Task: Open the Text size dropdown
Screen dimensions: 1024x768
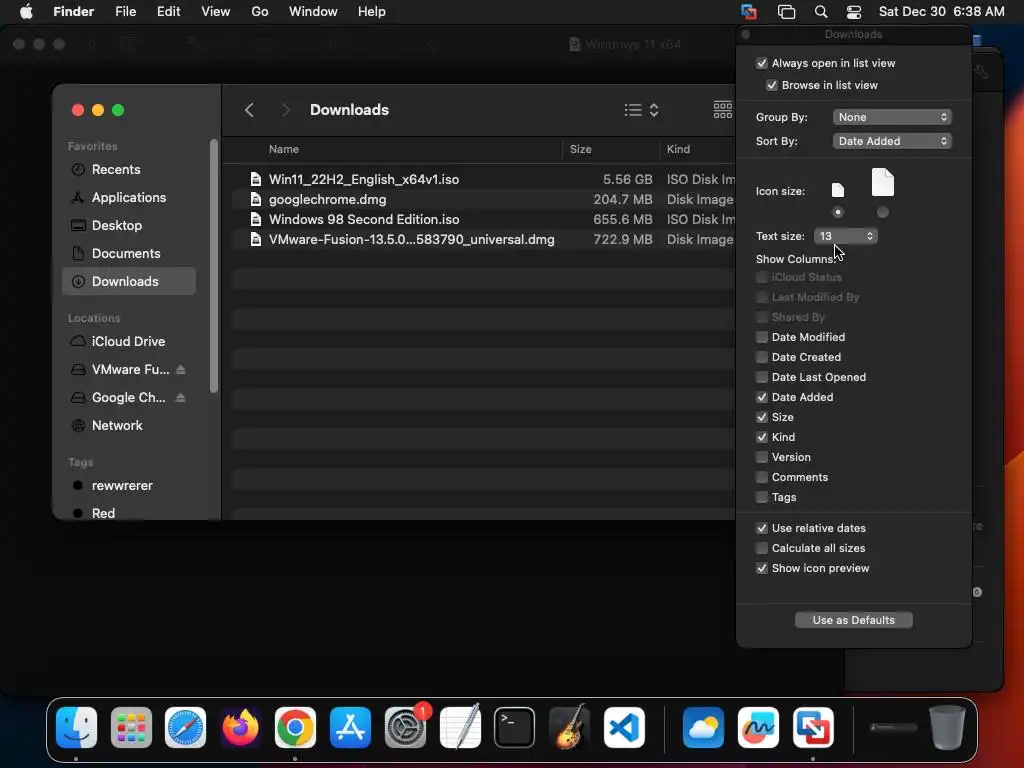Action: (846, 236)
